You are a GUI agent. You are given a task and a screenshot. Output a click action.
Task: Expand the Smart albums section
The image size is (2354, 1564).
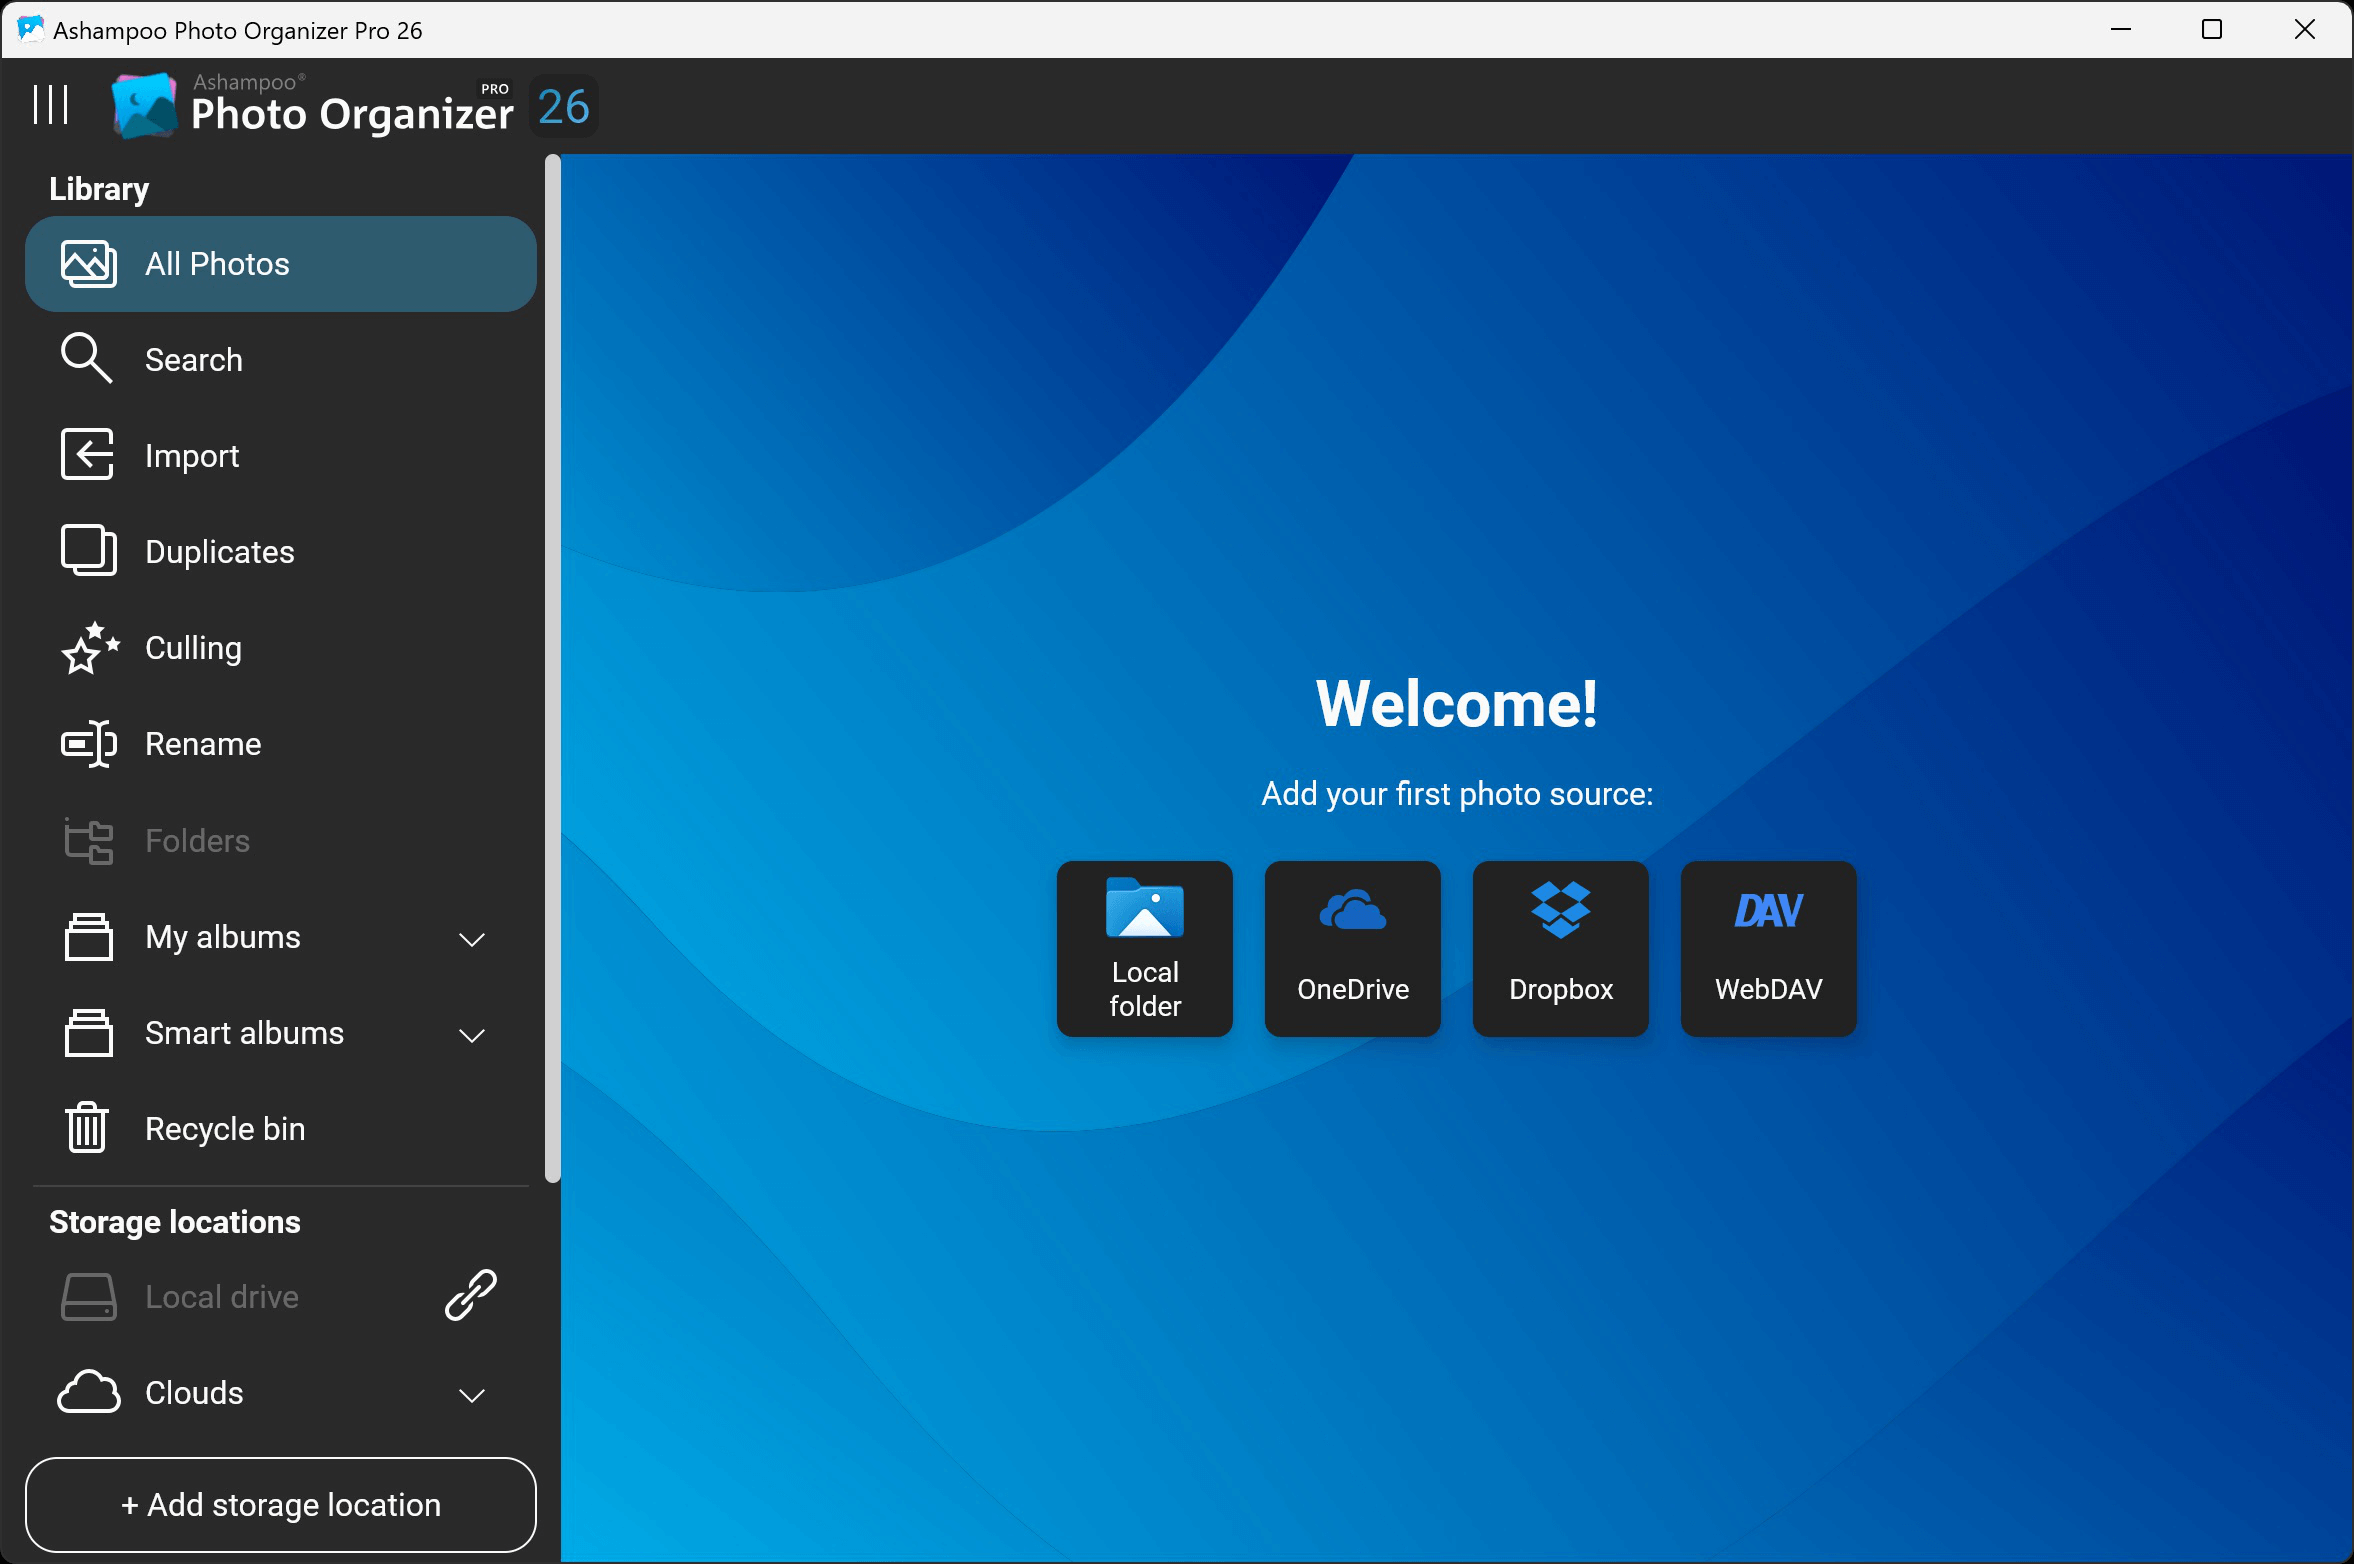pyautogui.click(x=471, y=1034)
